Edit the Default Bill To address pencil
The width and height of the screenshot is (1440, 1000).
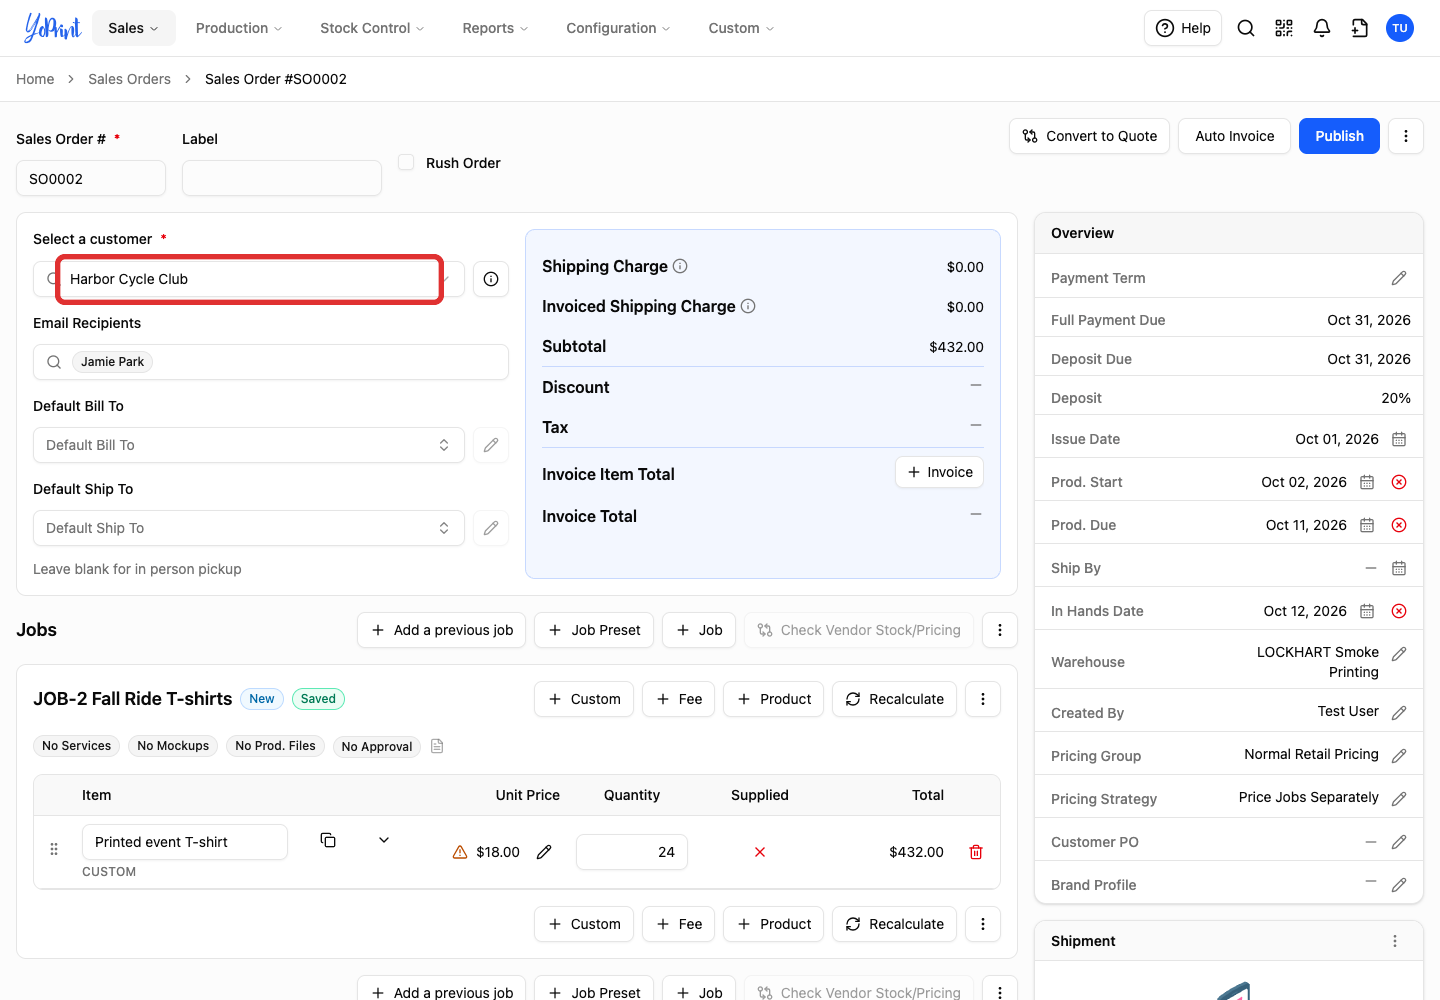point(491,445)
